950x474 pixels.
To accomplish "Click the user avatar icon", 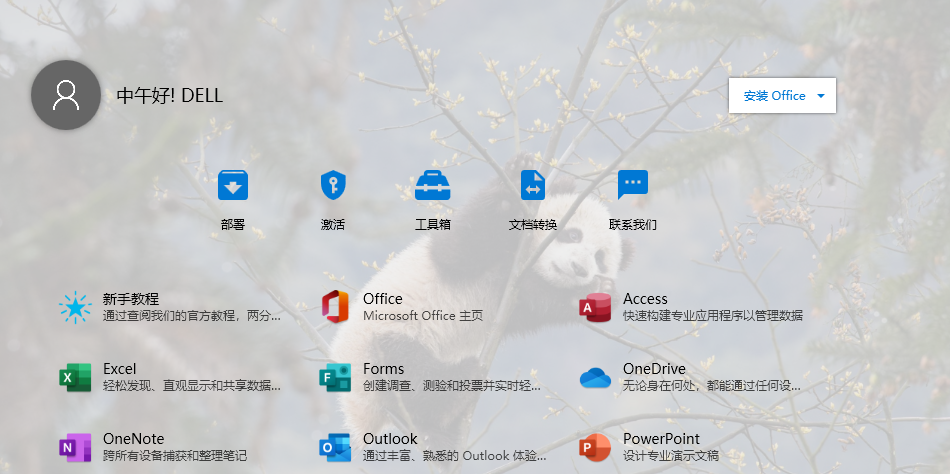I will click(x=66, y=95).
